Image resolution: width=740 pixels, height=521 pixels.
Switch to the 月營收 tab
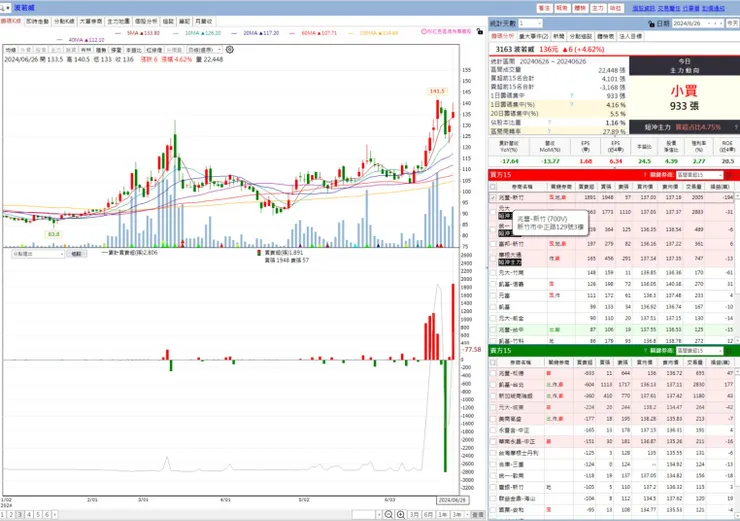coord(204,22)
